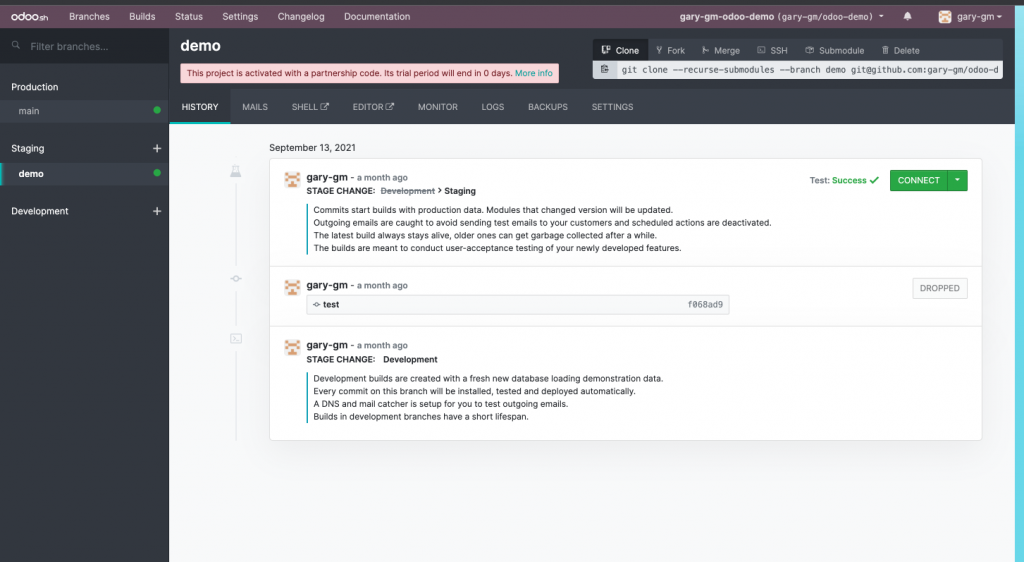
Task: Follow the More info link in trial banner
Action: (534, 73)
